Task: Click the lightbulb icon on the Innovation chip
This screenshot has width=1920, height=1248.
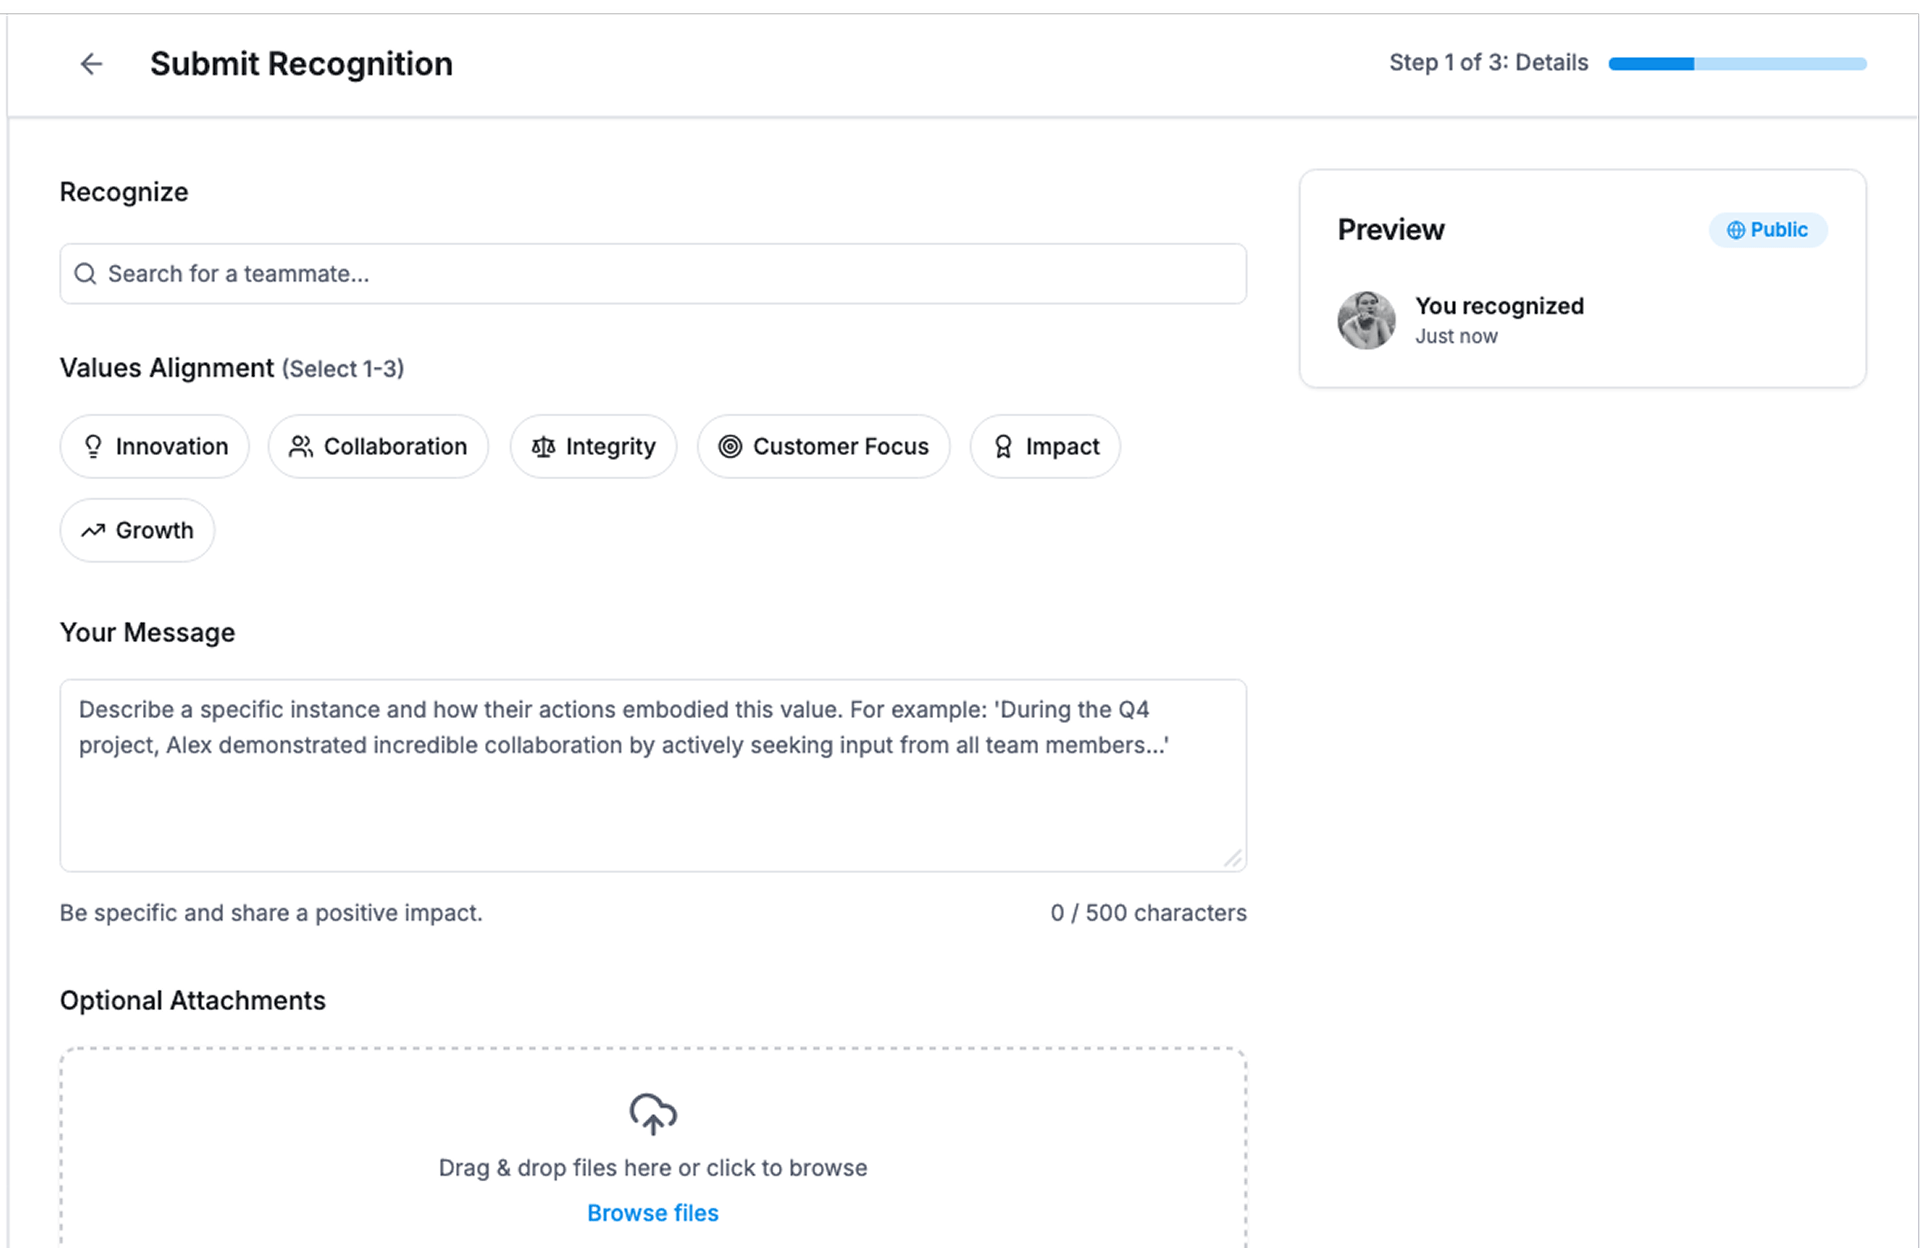Action: pos(93,447)
